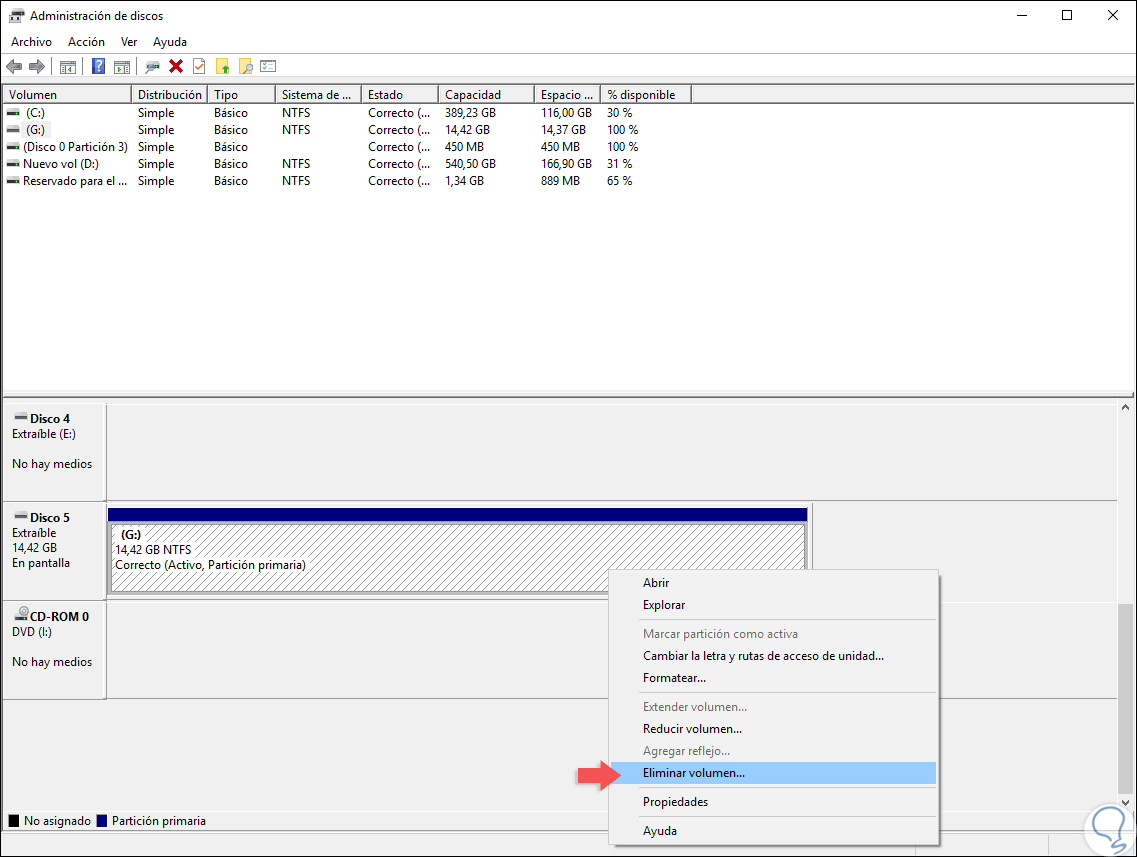1137x857 pixels.
Task: Click the CD-ROM 0 DVD (I:) label panel
Action: [x=54, y=649]
